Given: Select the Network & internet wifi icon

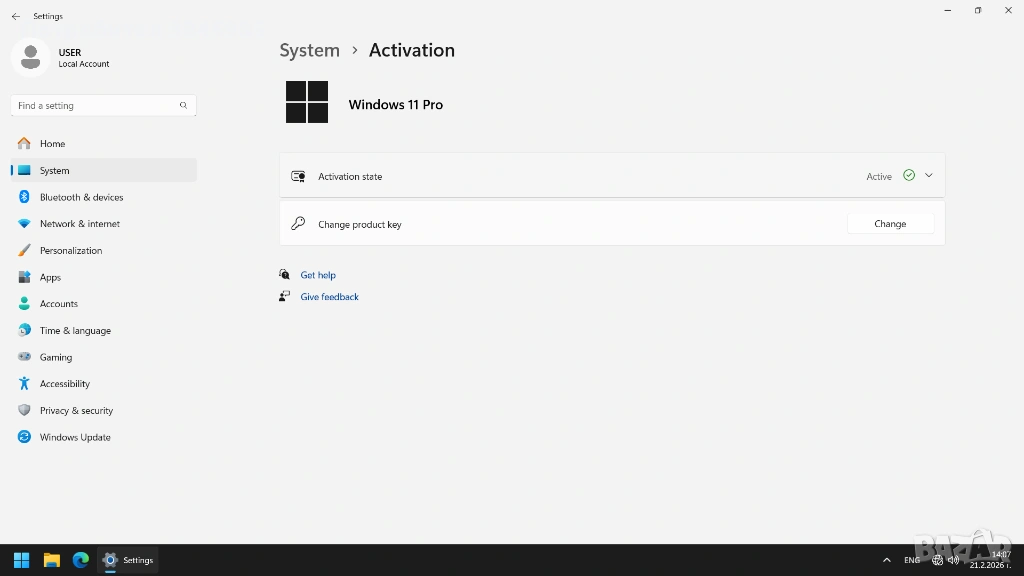Looking at the screenshot, I should tap(24, 224).
